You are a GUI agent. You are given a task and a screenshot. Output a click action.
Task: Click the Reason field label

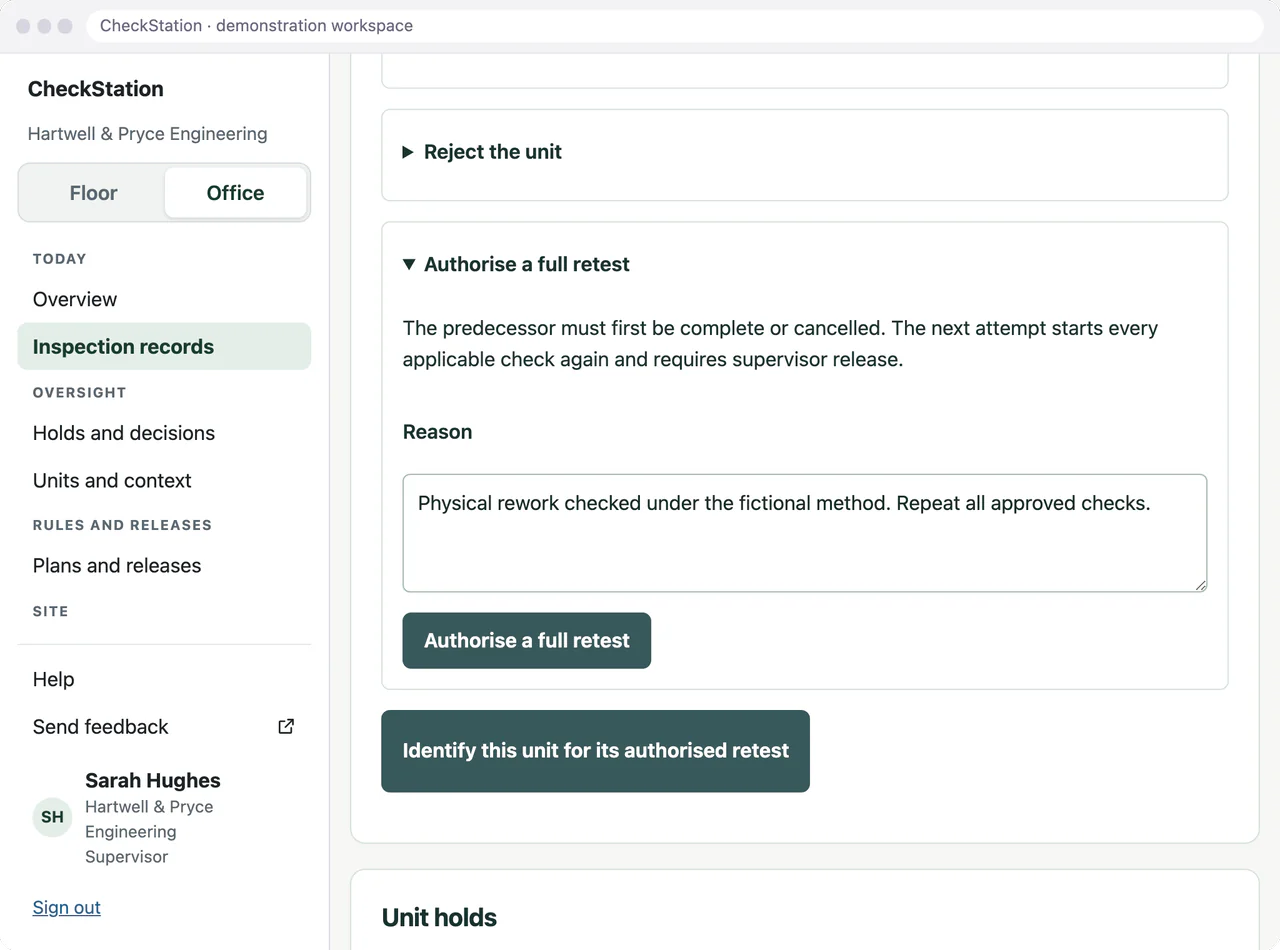point(437,432)
